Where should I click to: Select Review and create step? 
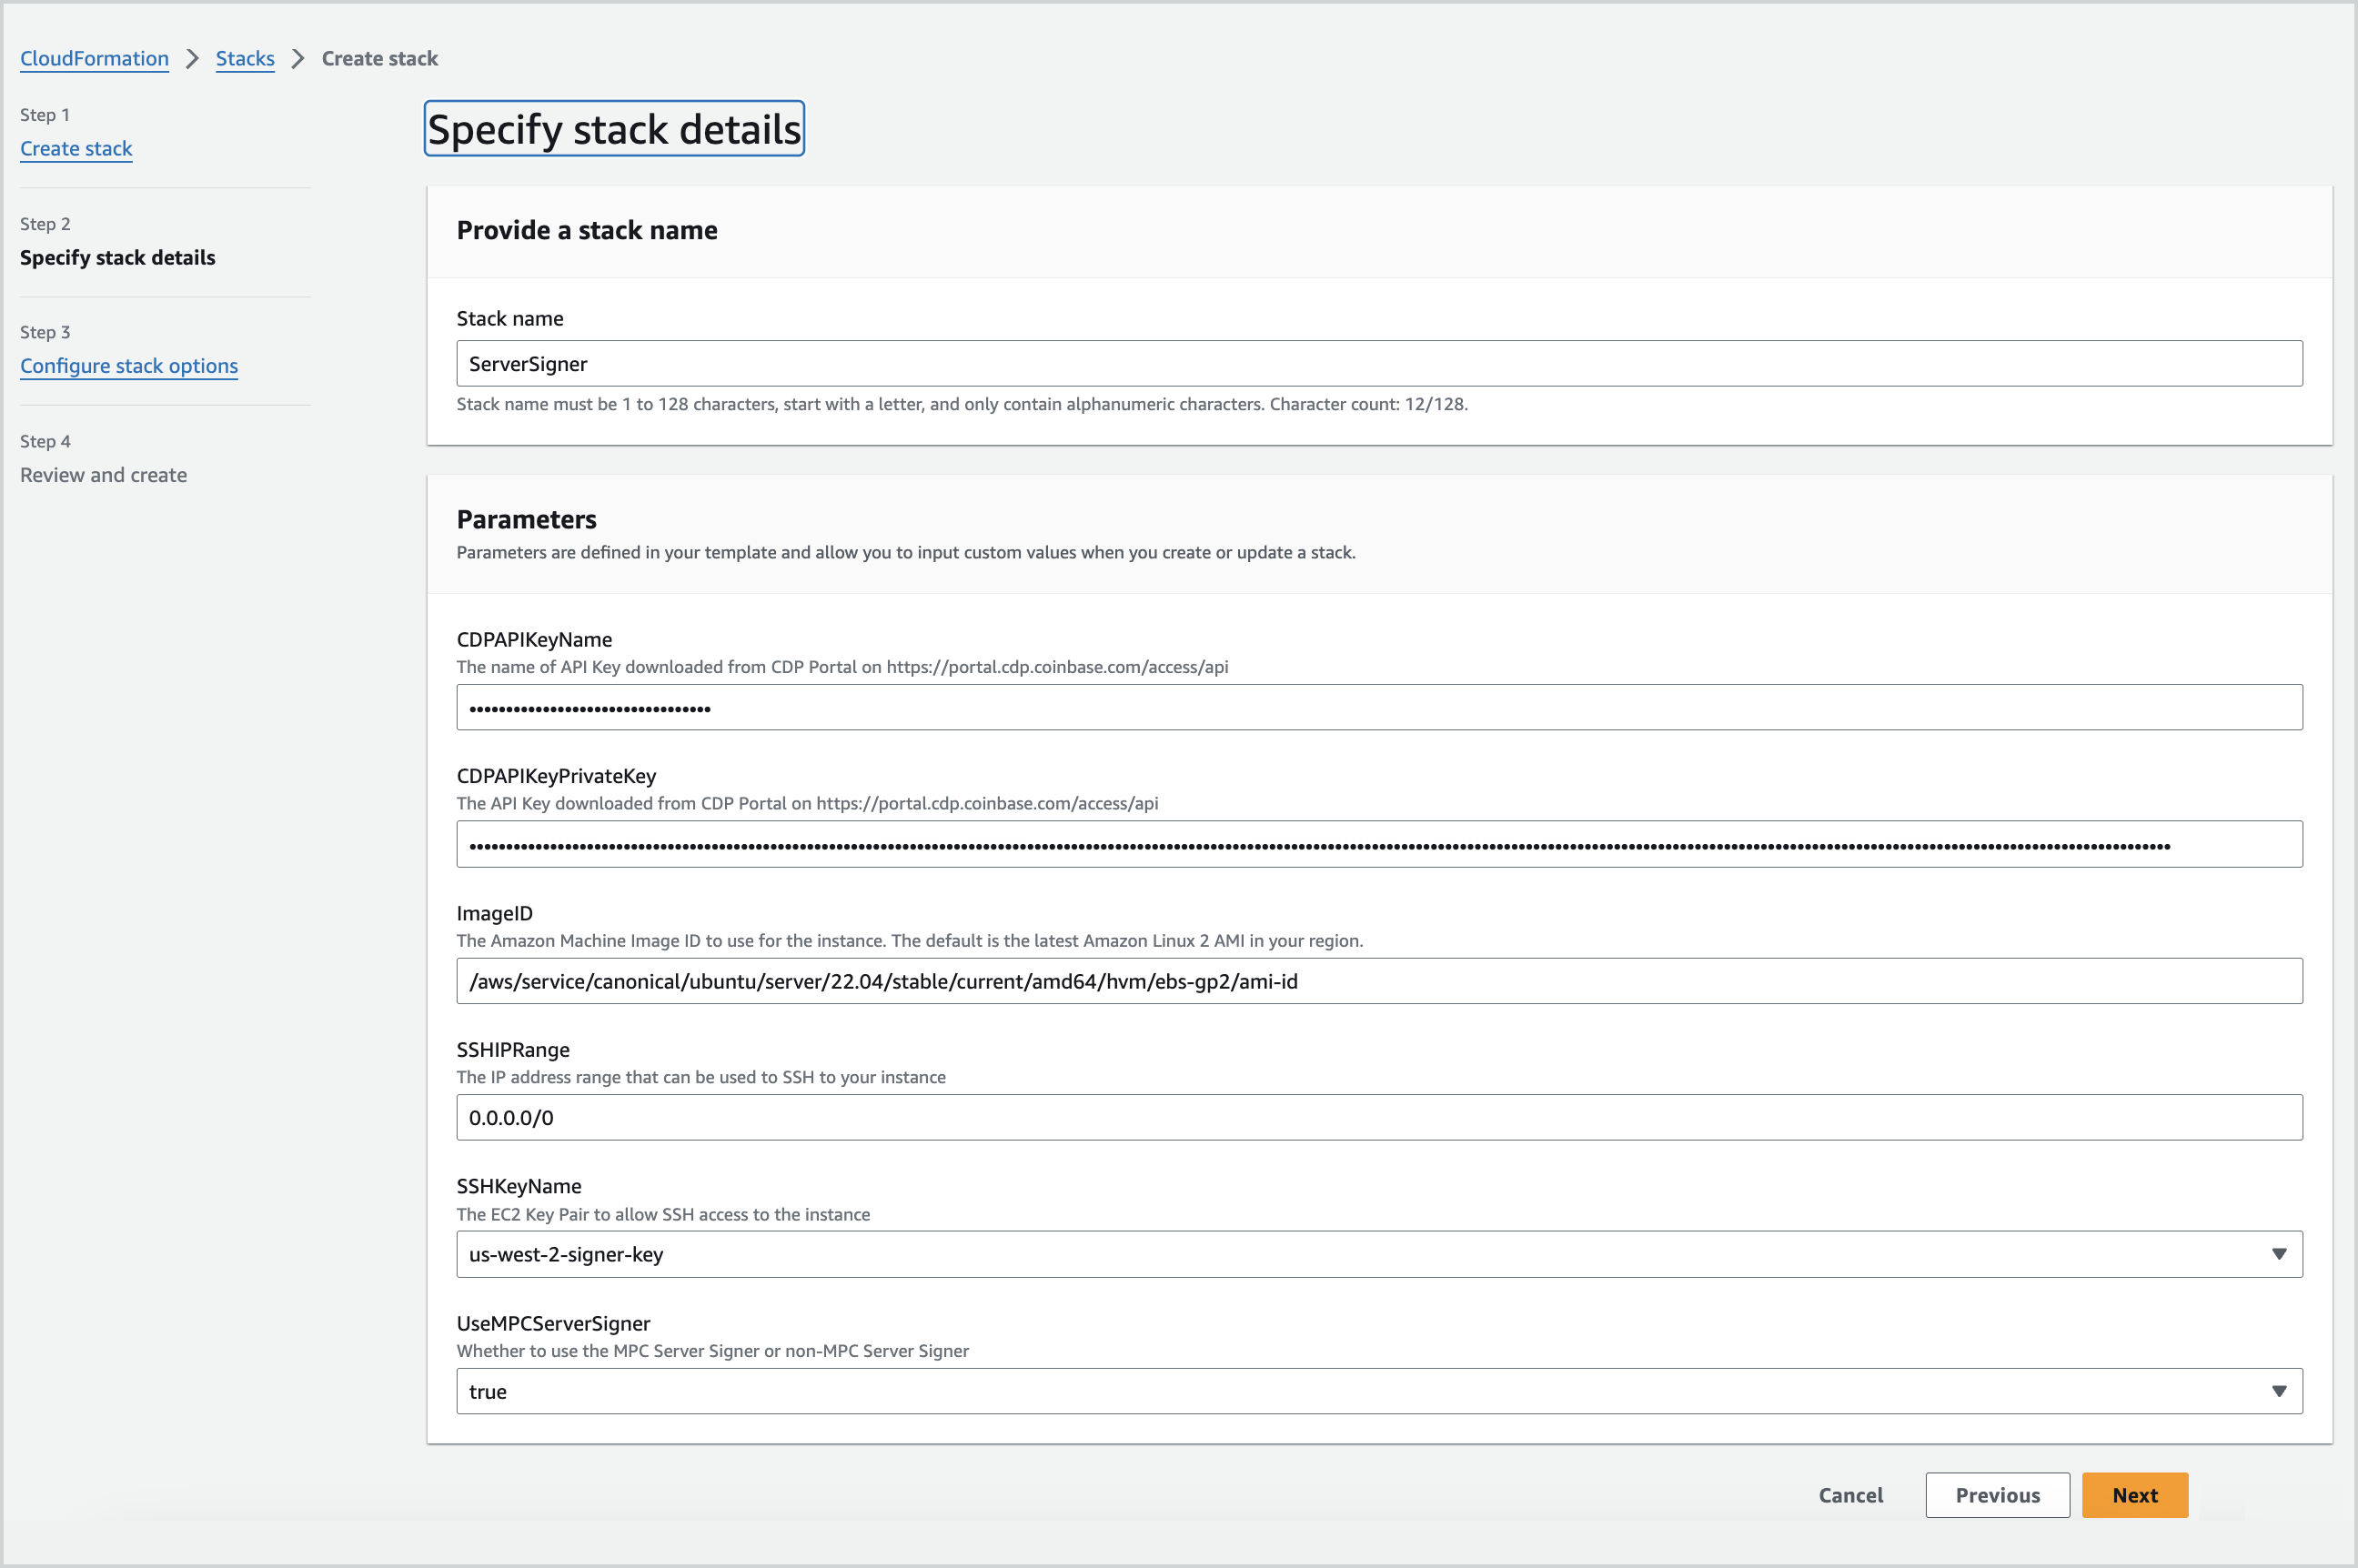point(103,474)
